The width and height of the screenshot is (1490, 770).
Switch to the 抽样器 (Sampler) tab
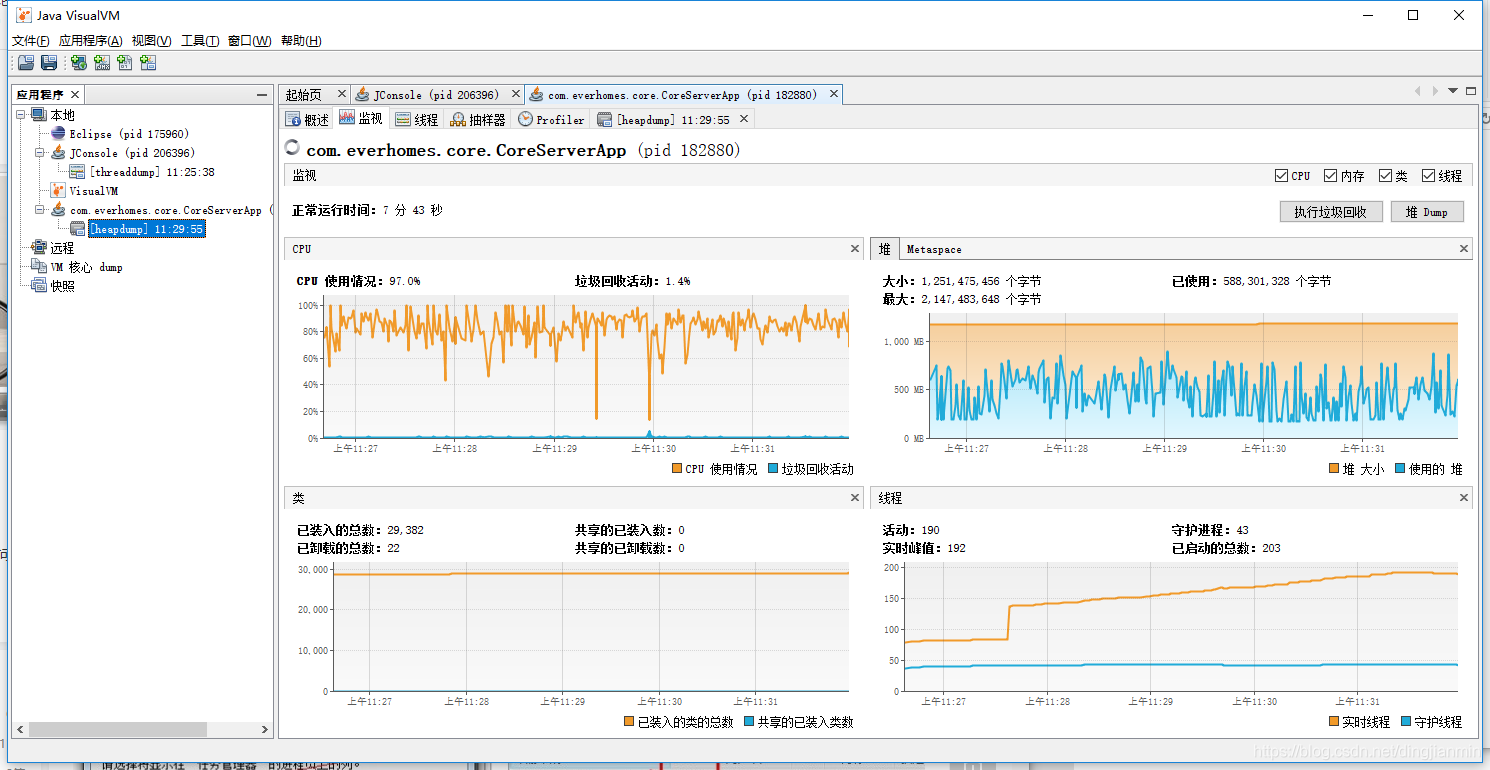pos(477,120)
